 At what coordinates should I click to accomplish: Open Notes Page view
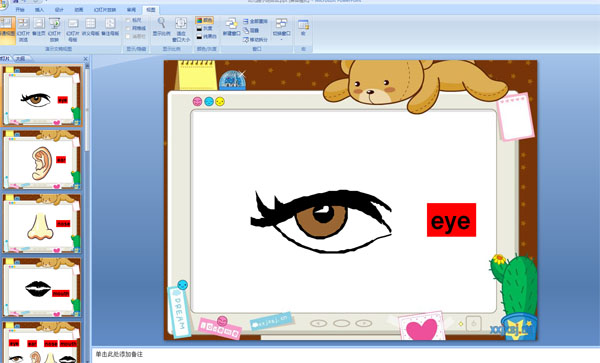click(x=39, y=28)
